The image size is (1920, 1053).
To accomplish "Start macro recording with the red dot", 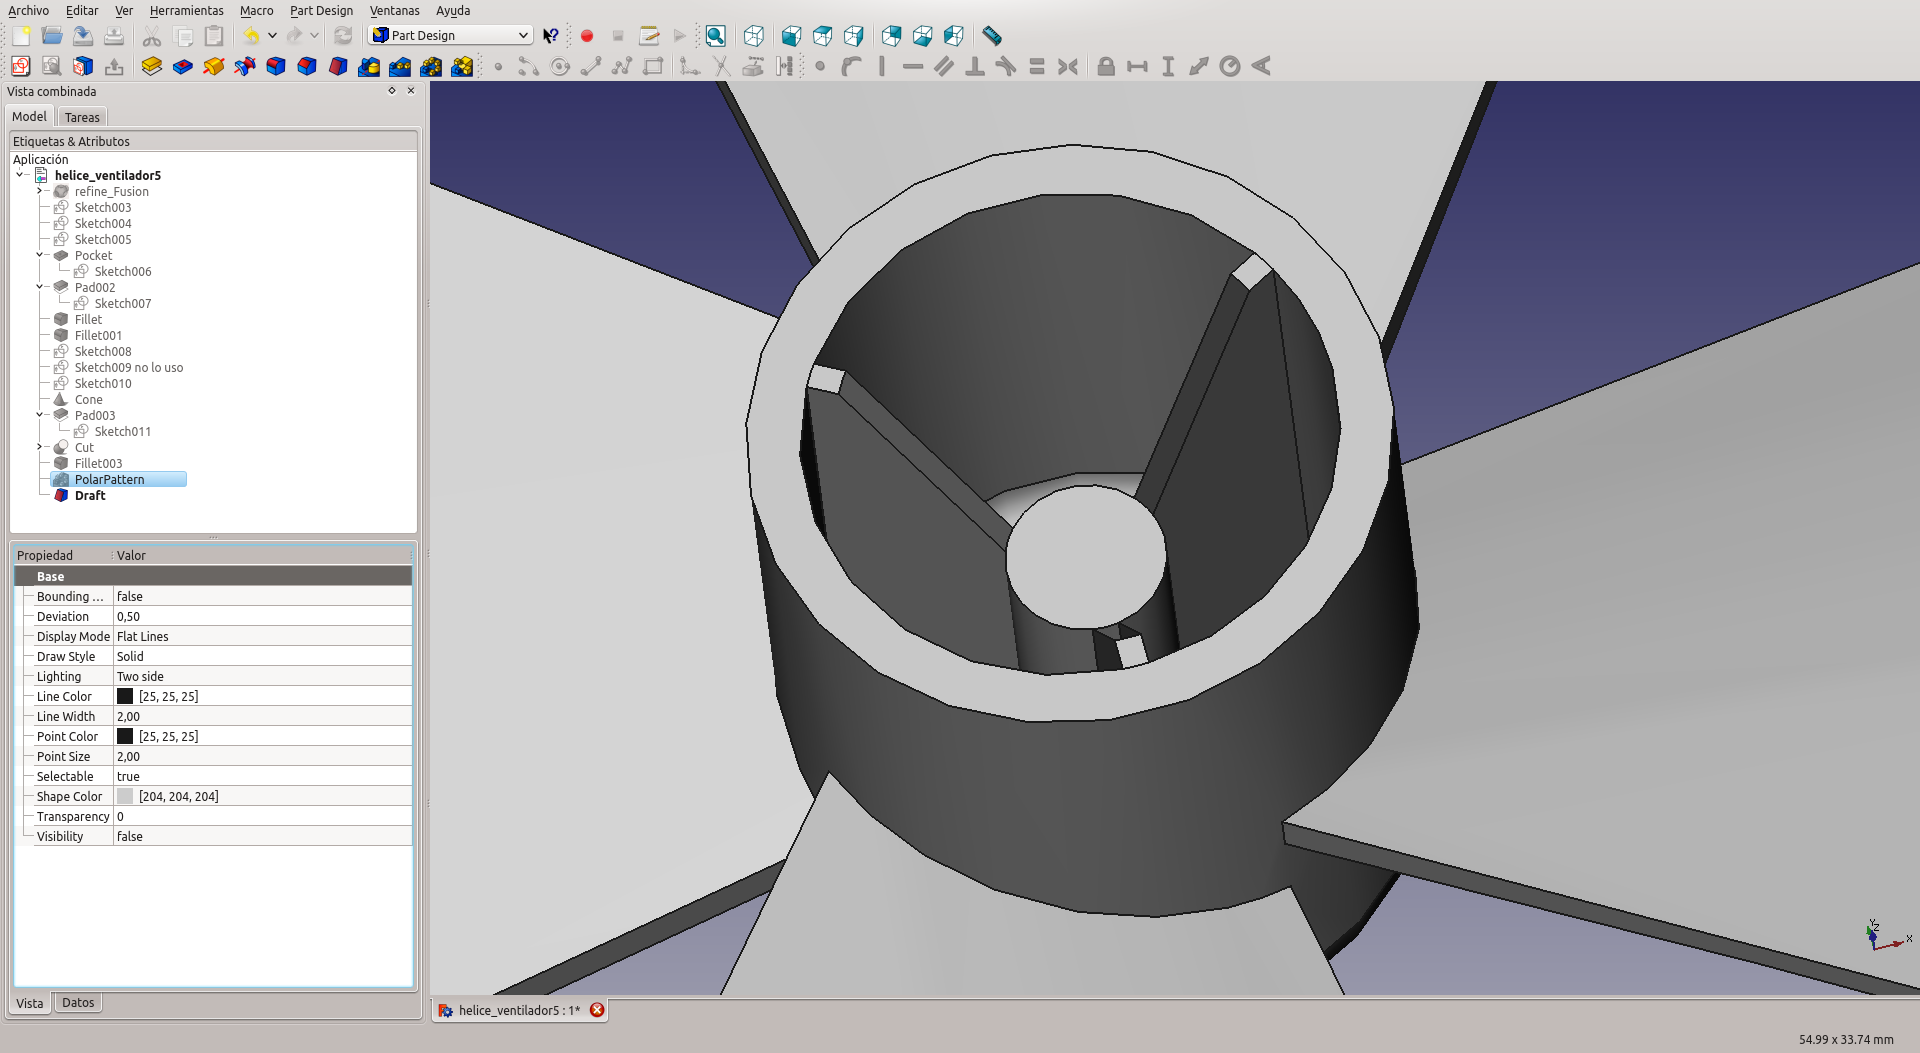I will 587,36.
